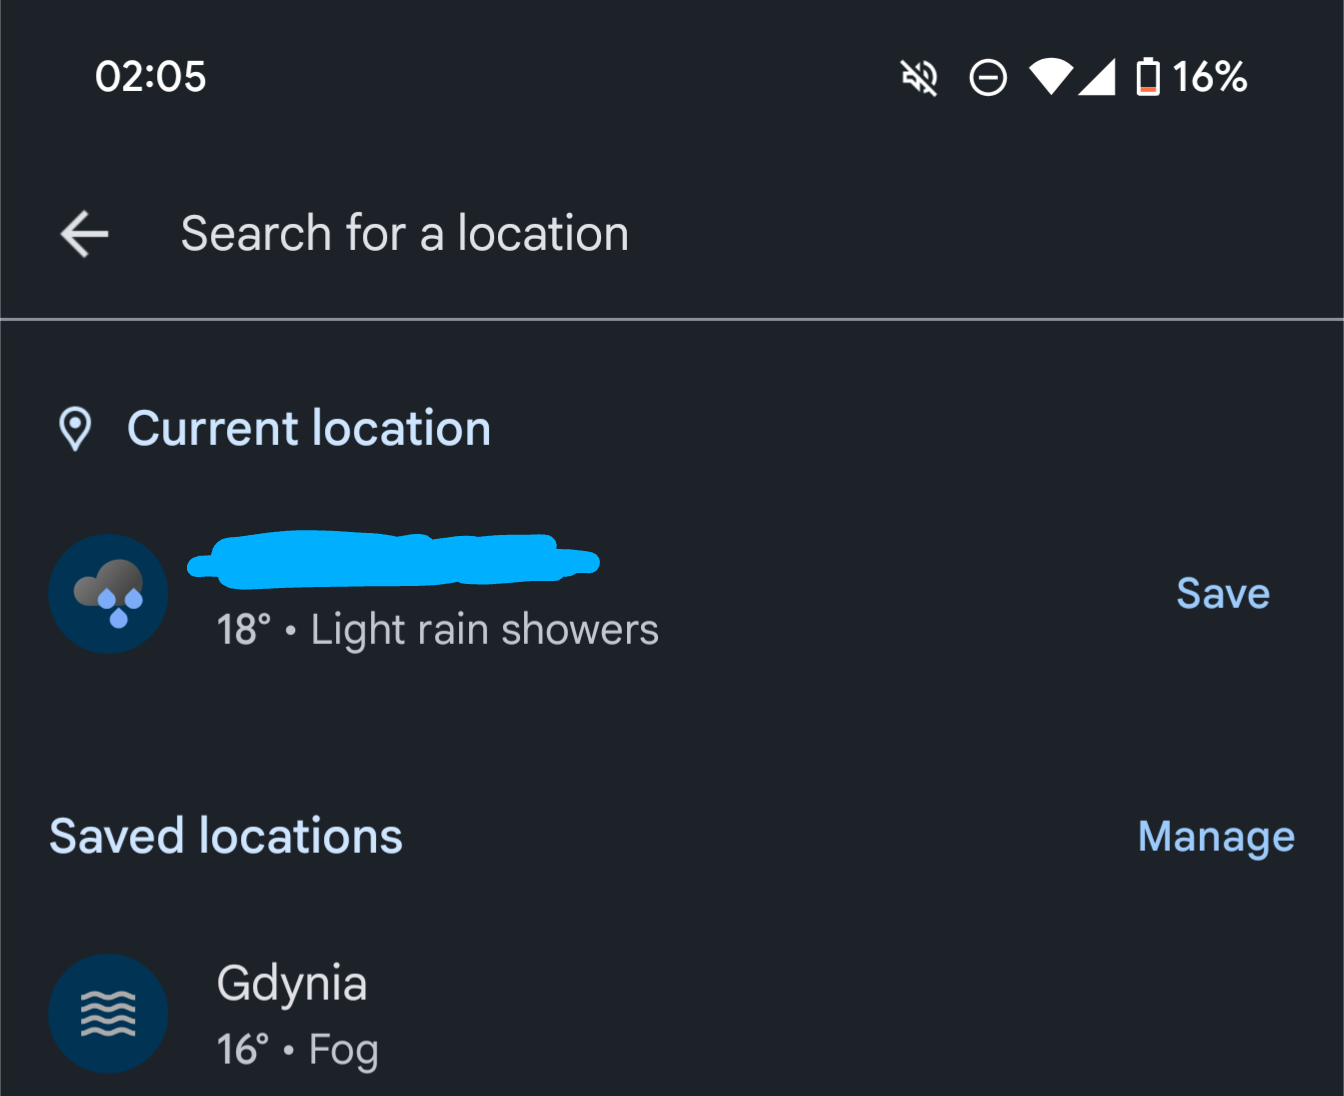The image size is (1344, 1096).
Task: Tap the 16° Fog subtitle text
Action: pos(297,1050)
